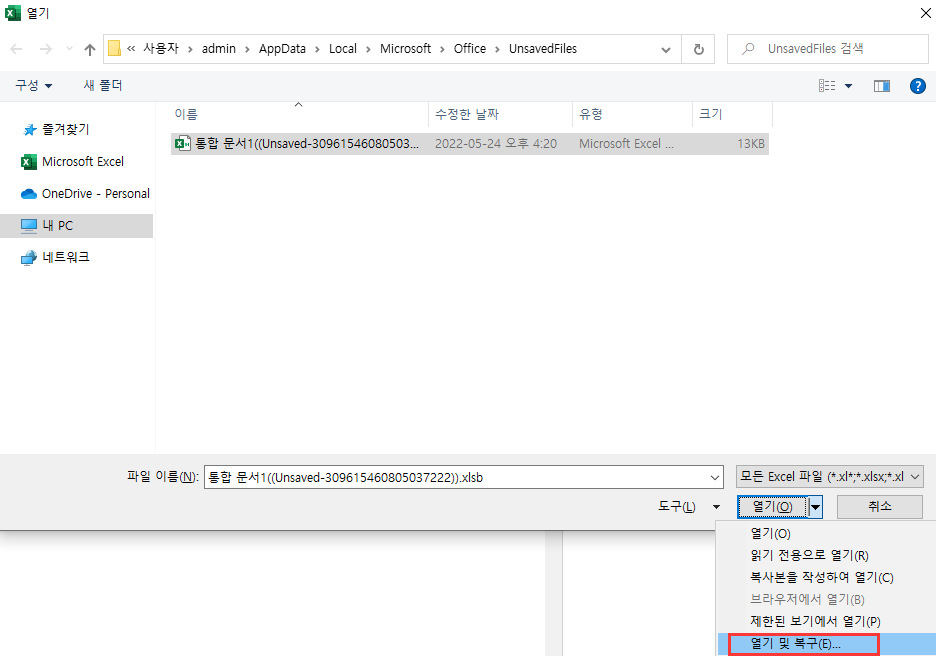Select the unsaved 통합 문서1 Excel file icon

click(x=182, y=143)
